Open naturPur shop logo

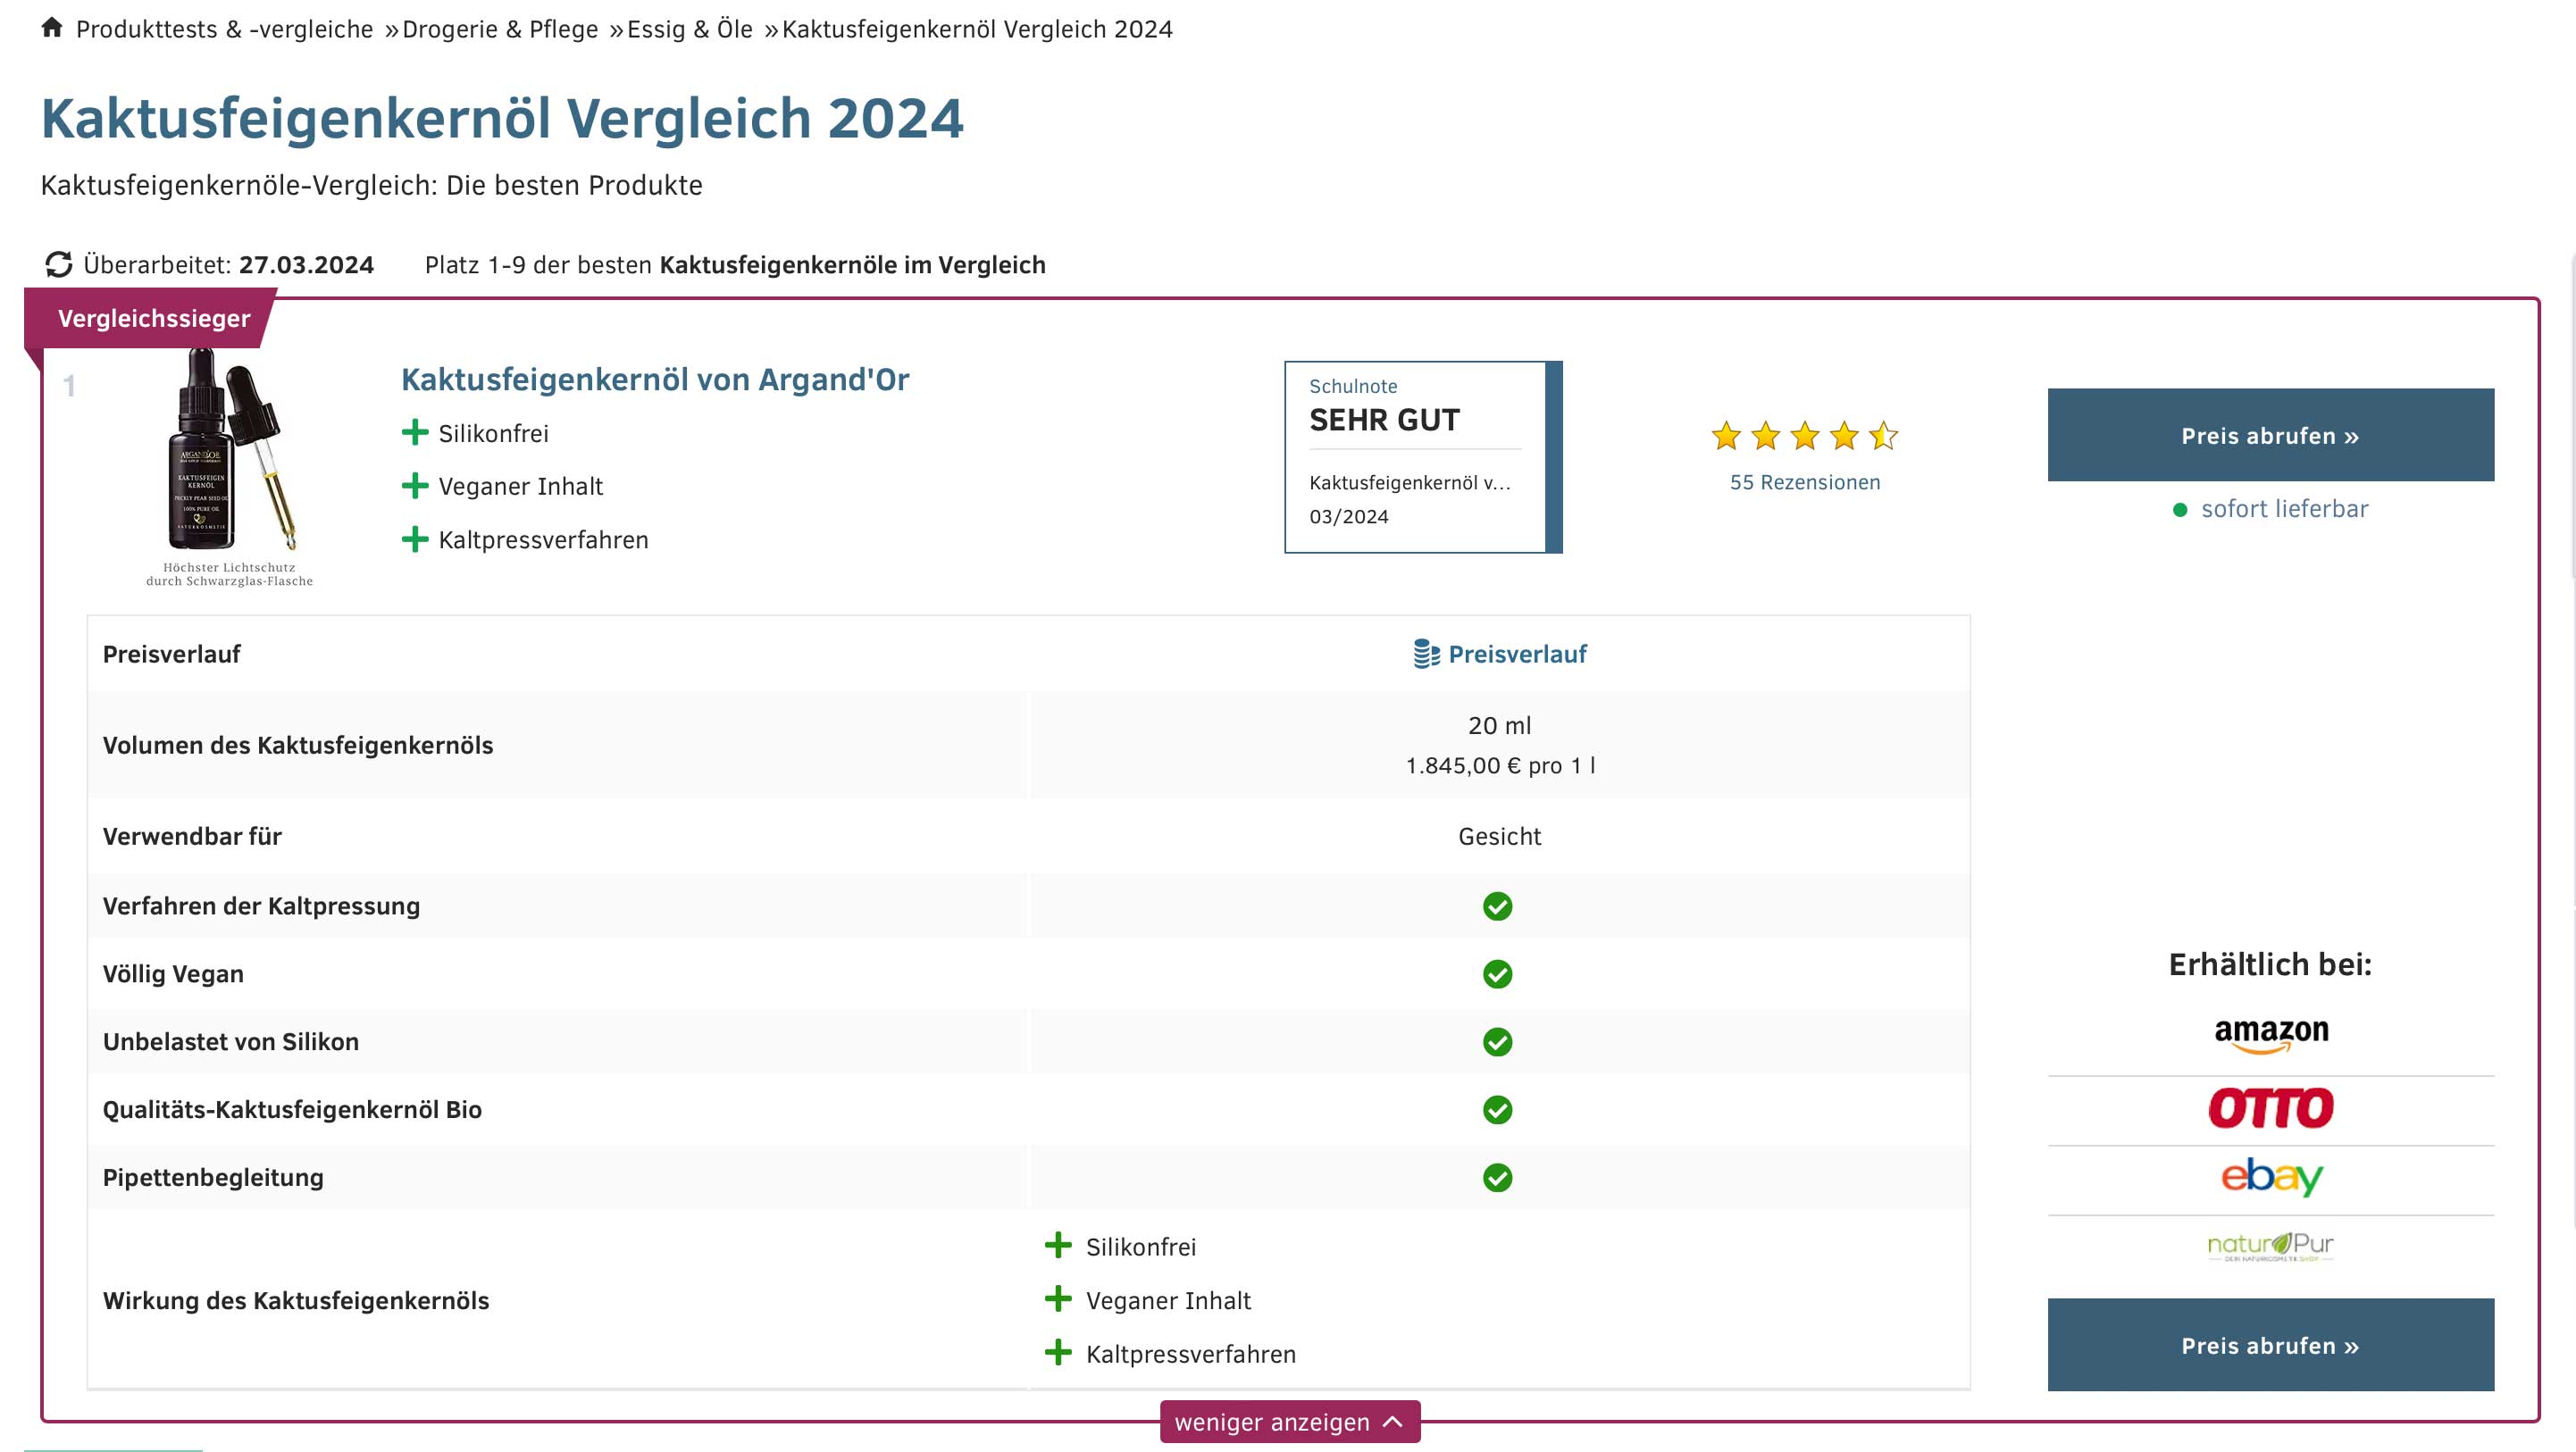[2271, 1247]
